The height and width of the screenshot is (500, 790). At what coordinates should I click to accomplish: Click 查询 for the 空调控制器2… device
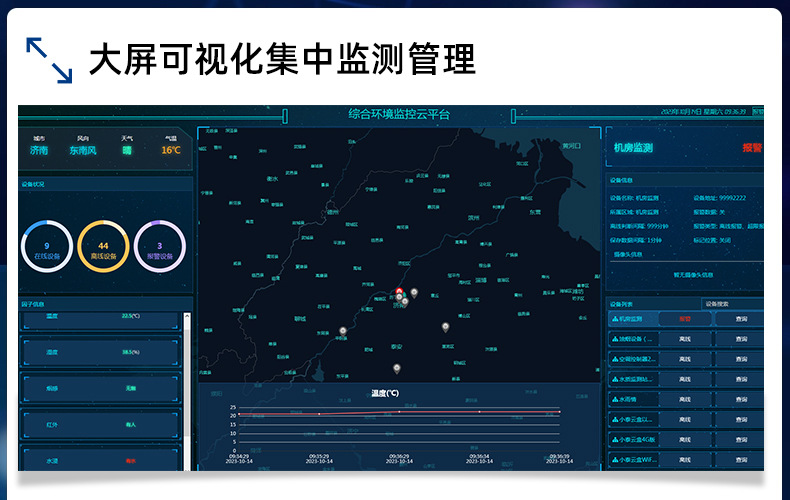741,359
